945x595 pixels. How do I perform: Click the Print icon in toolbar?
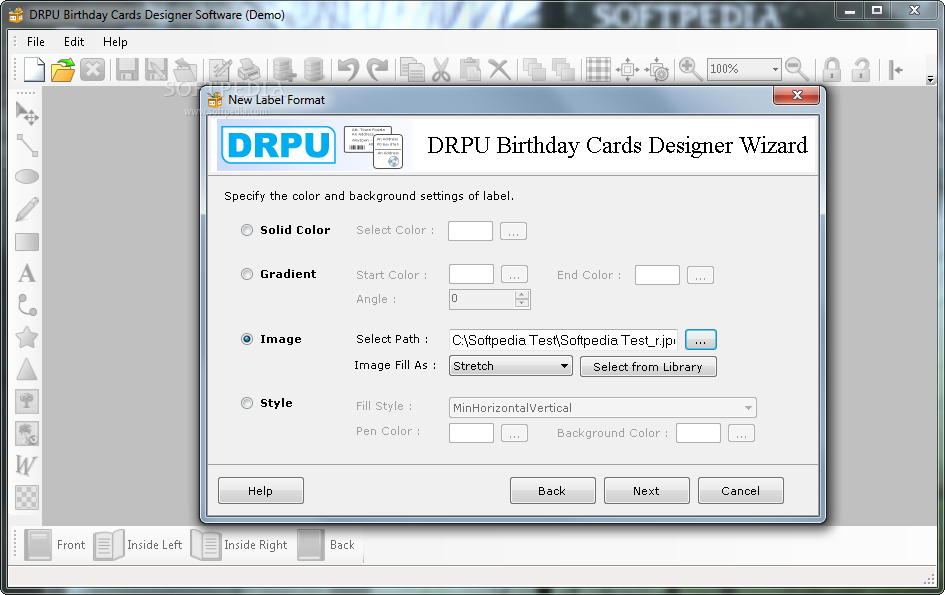[249, 70]
